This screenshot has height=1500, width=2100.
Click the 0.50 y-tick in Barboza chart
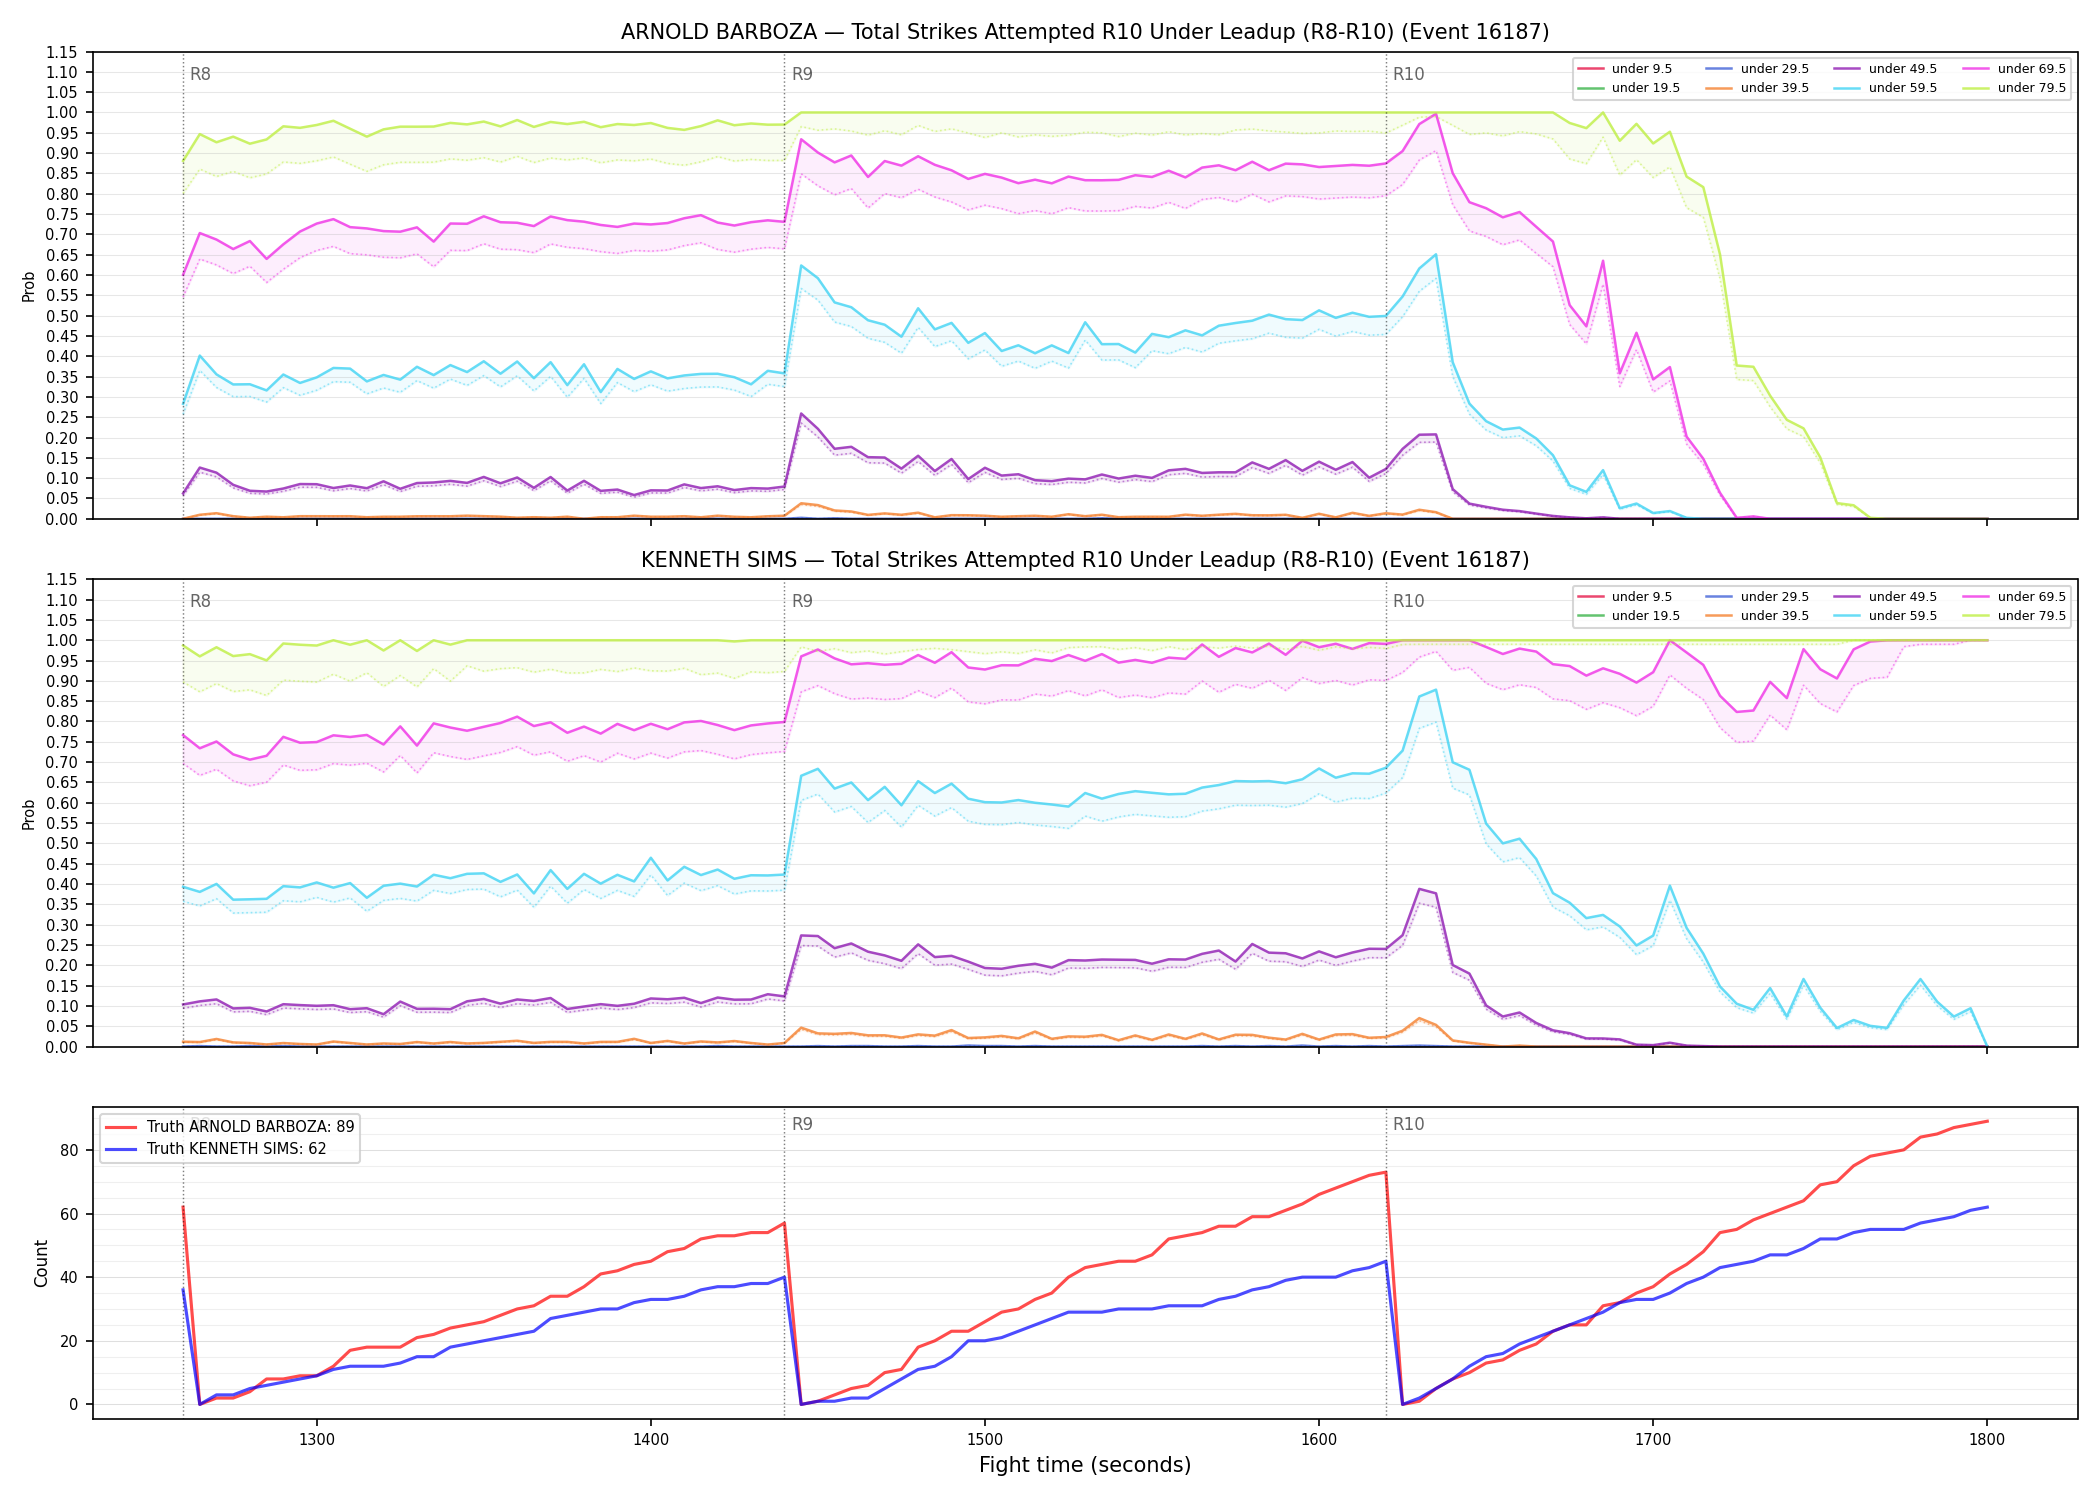pos(62,316)
